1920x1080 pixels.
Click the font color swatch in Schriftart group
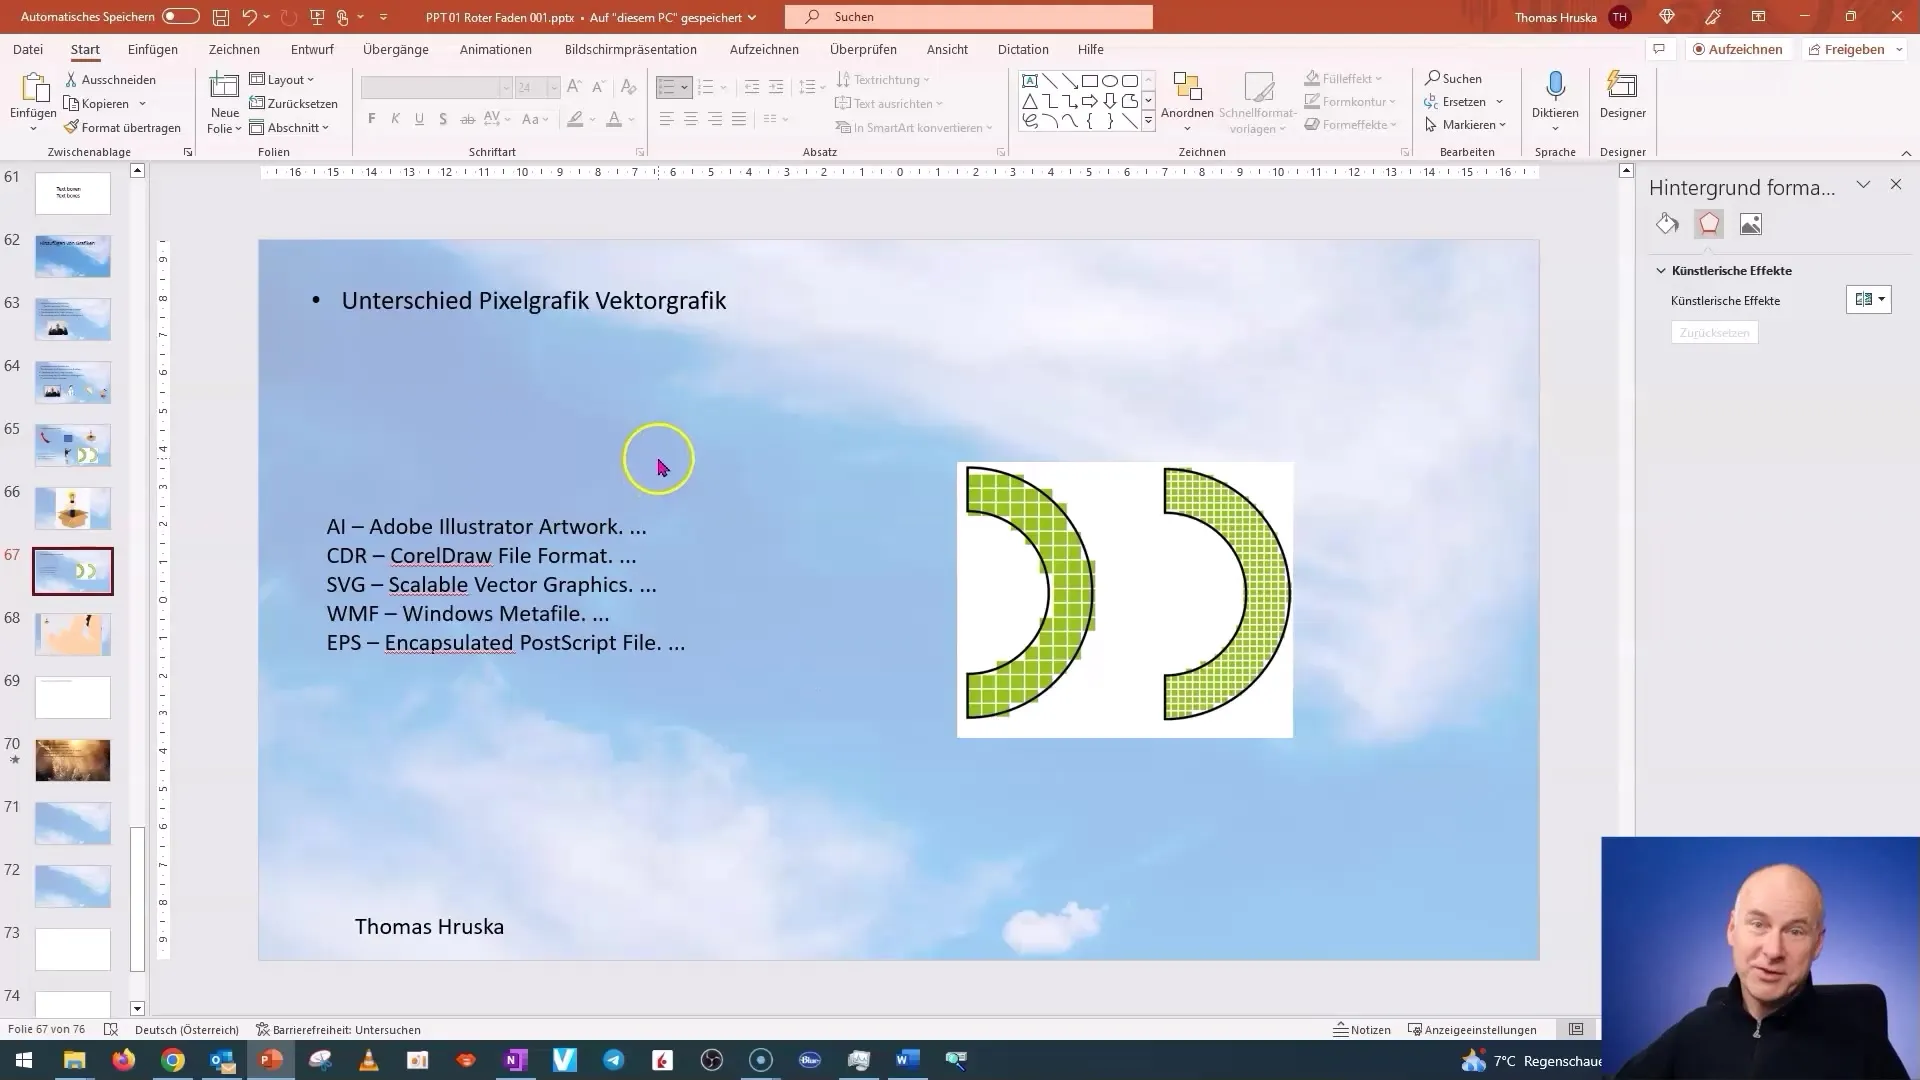(616, 119)
